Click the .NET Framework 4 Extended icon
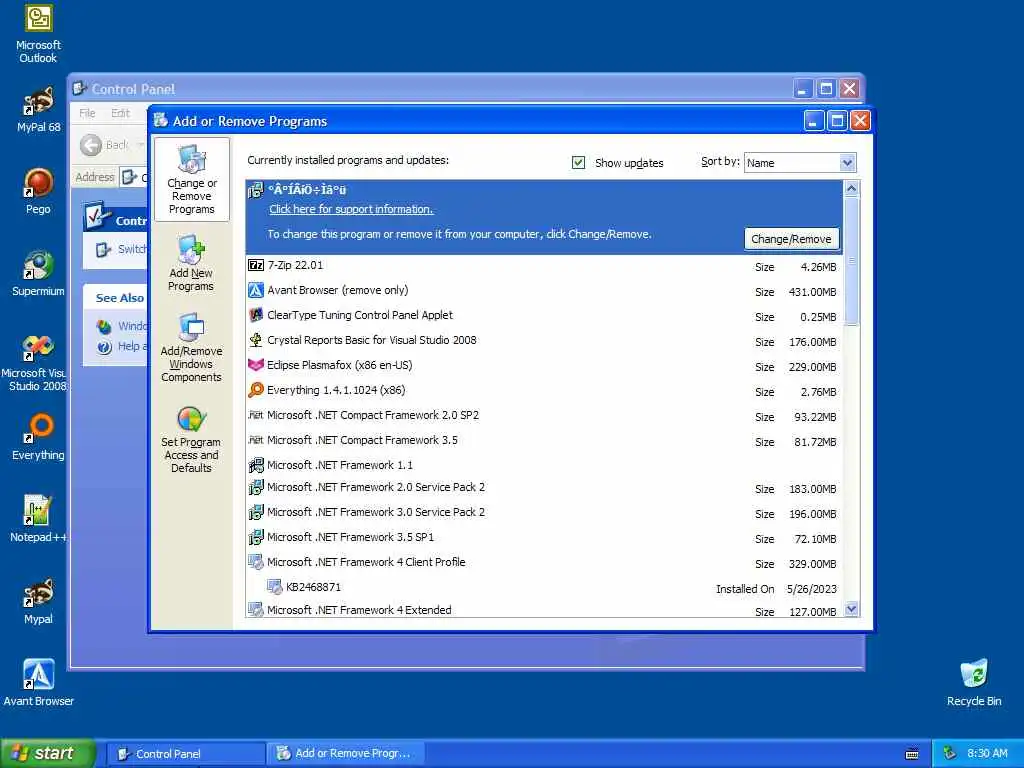The height and width of the screenshot is (768, 1024). 256,610
